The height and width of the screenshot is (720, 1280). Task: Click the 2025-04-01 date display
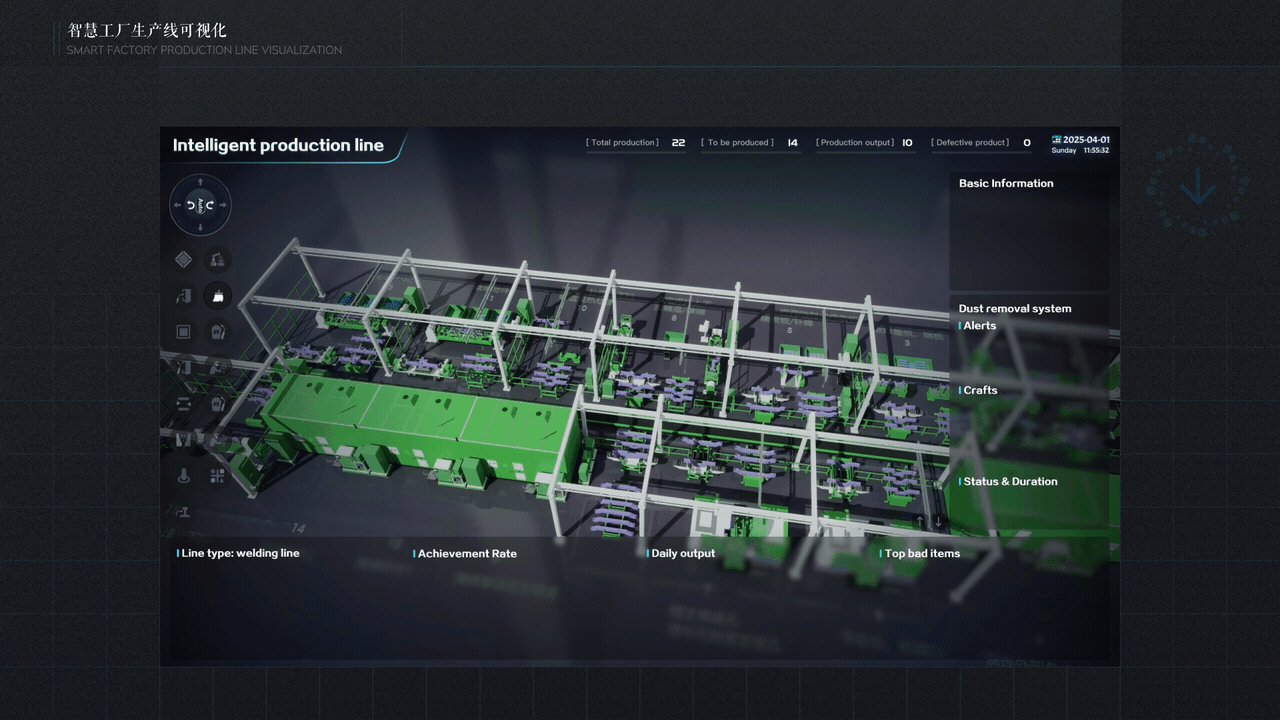[1086, 140]
